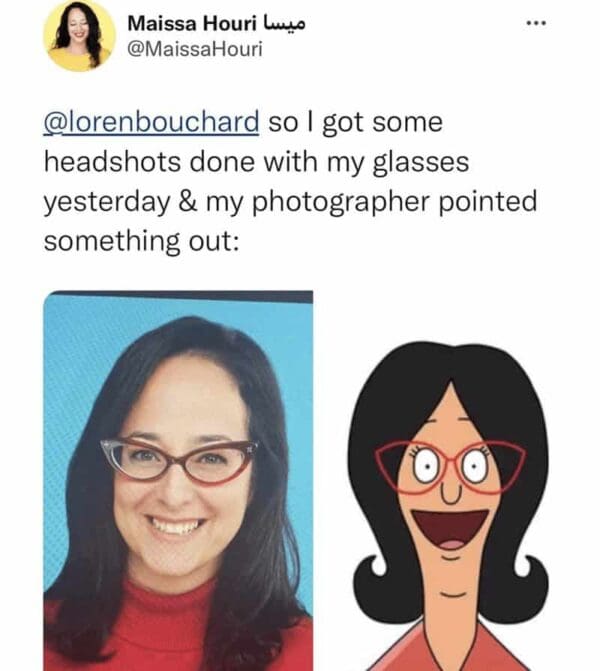The image size is (600, 671).
Task: Click the Arabic name text beside Houri
Action: pos(282,23)
